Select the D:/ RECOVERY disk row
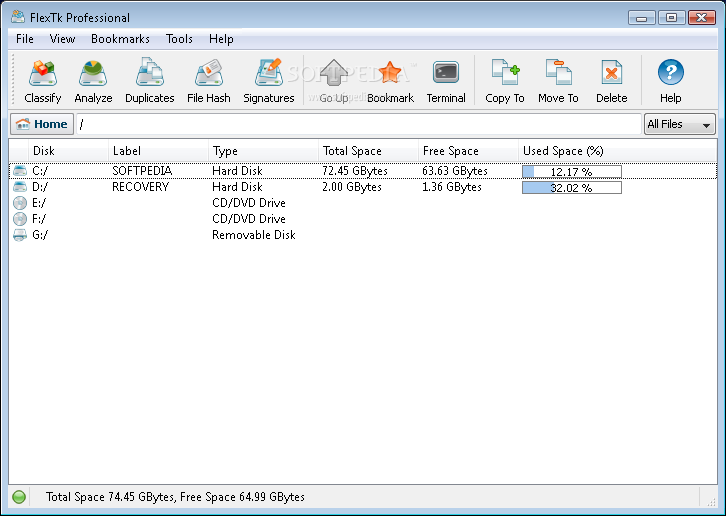The image size is (726, 516). [140, 187]
